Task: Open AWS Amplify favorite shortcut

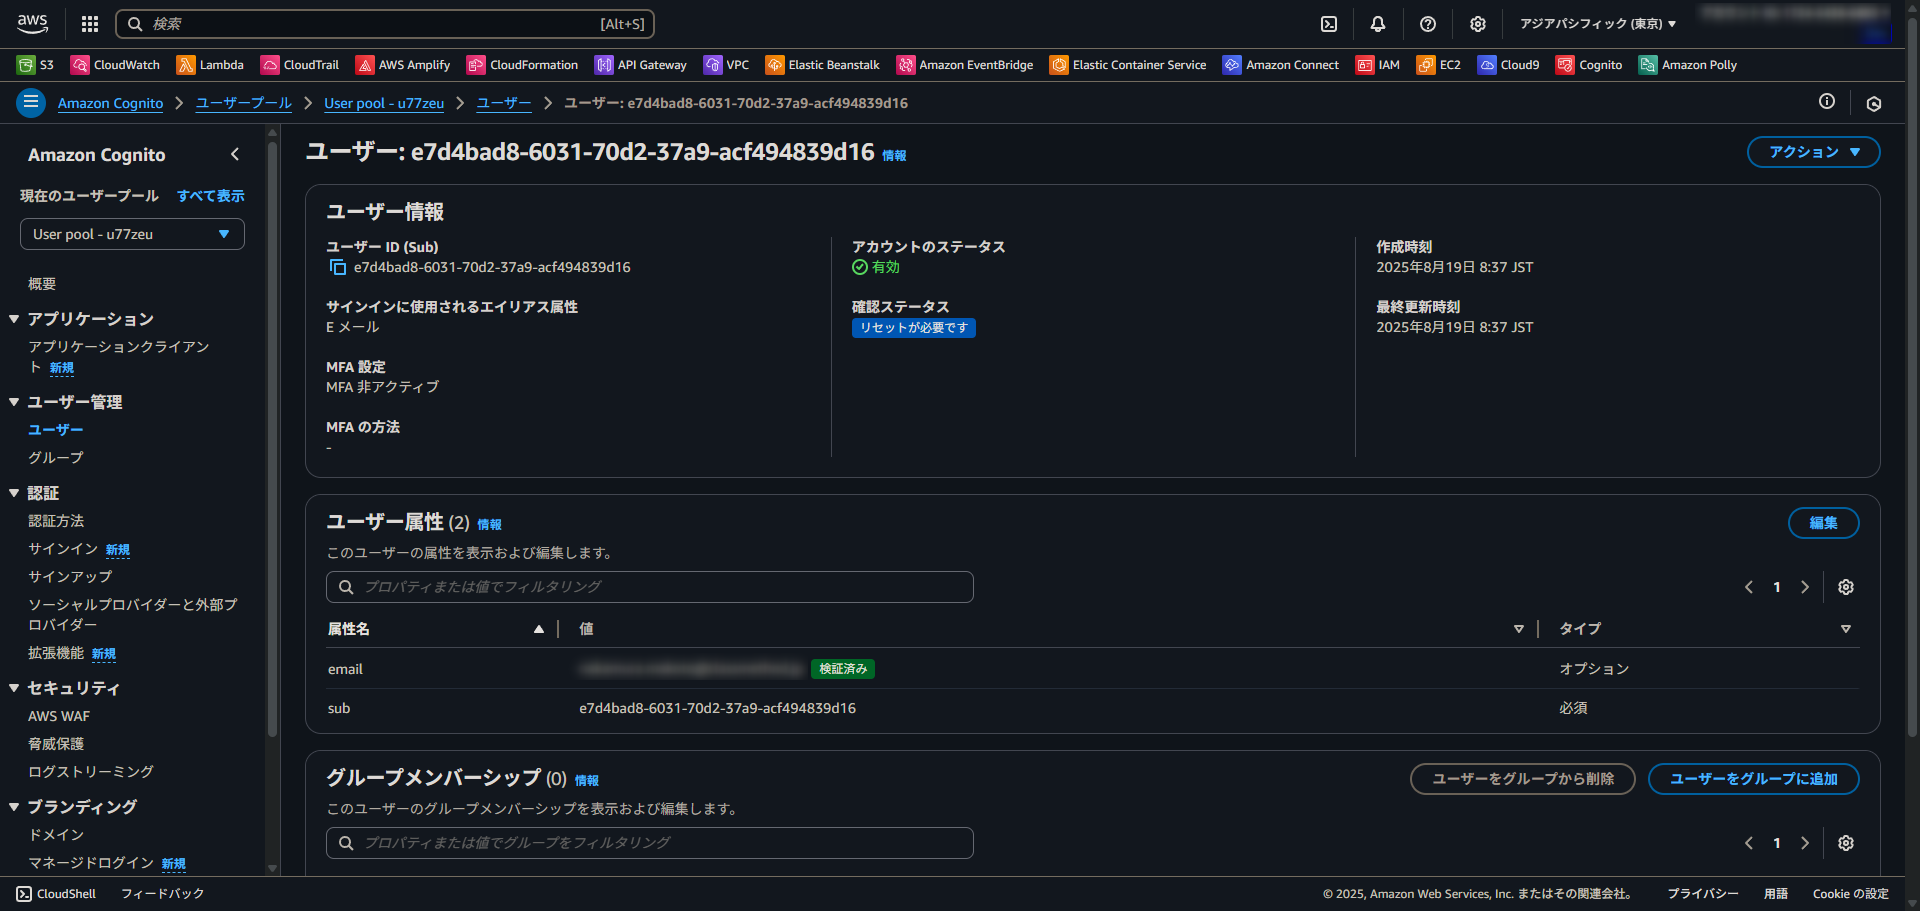Action: tap(403, 65)
